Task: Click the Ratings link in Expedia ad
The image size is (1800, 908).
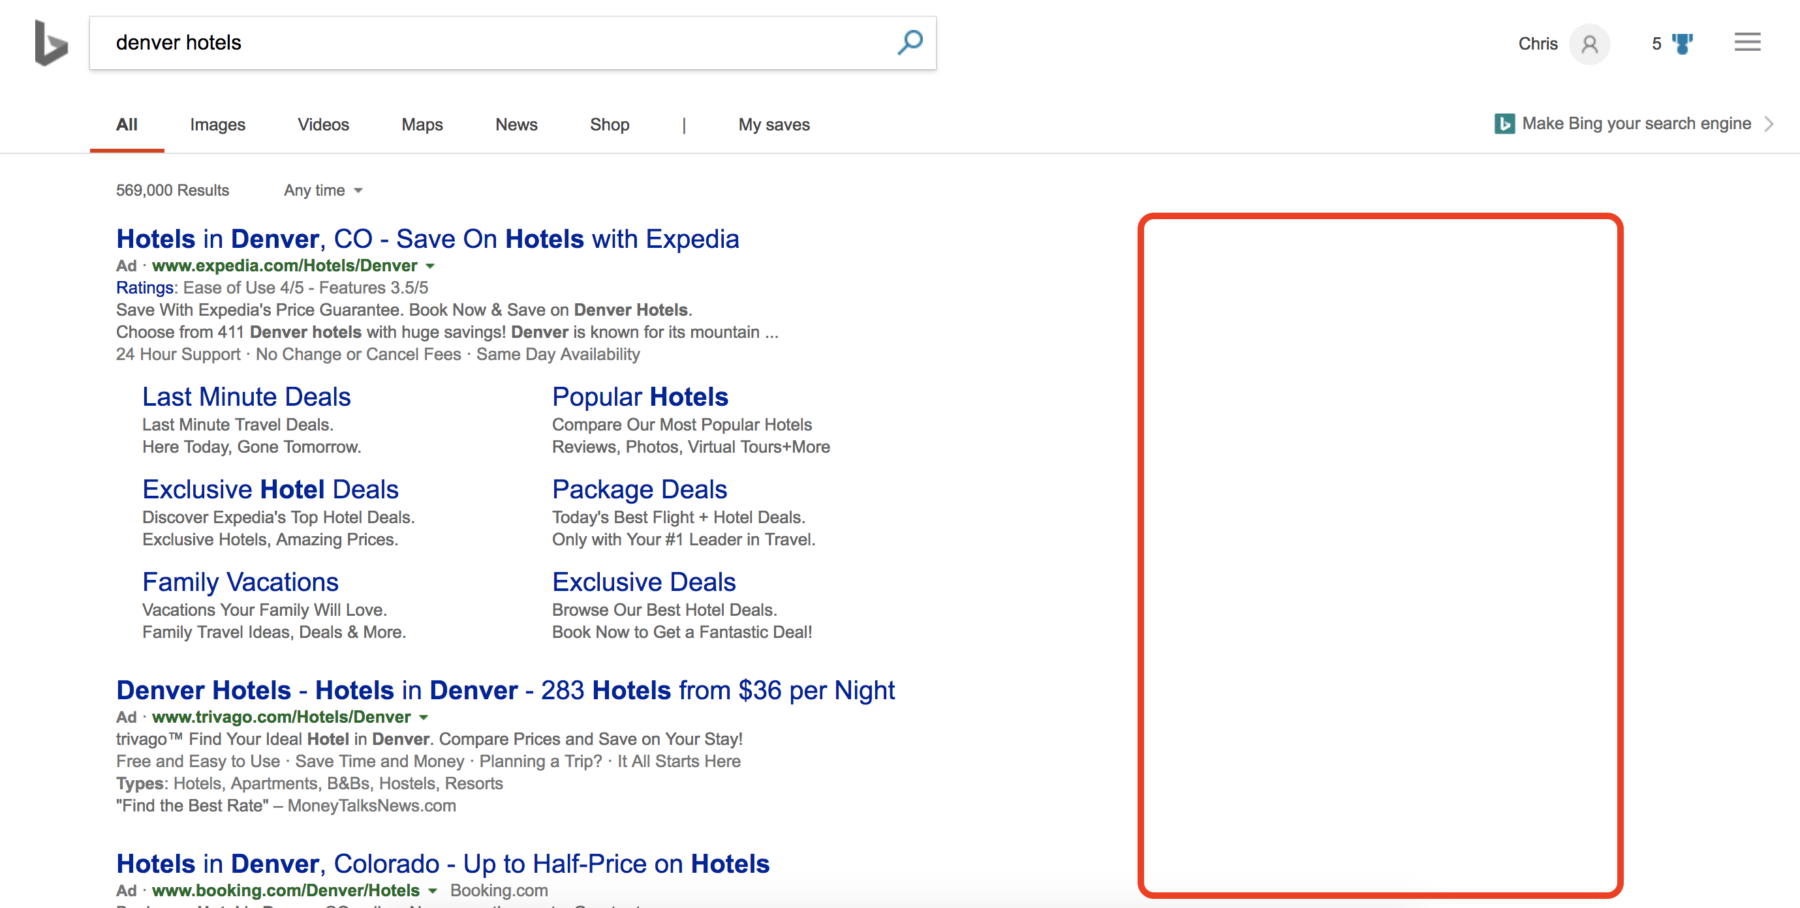Action: [145, 288]
